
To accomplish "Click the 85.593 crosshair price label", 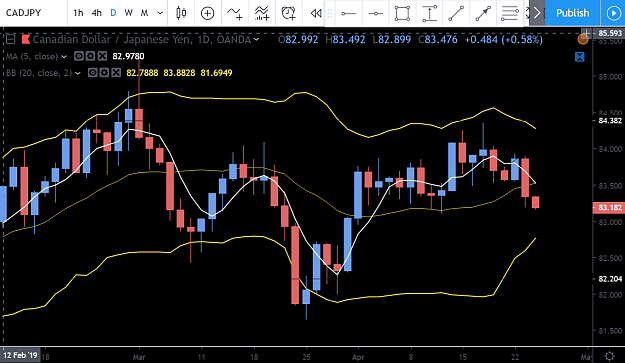I will (609, 33).
